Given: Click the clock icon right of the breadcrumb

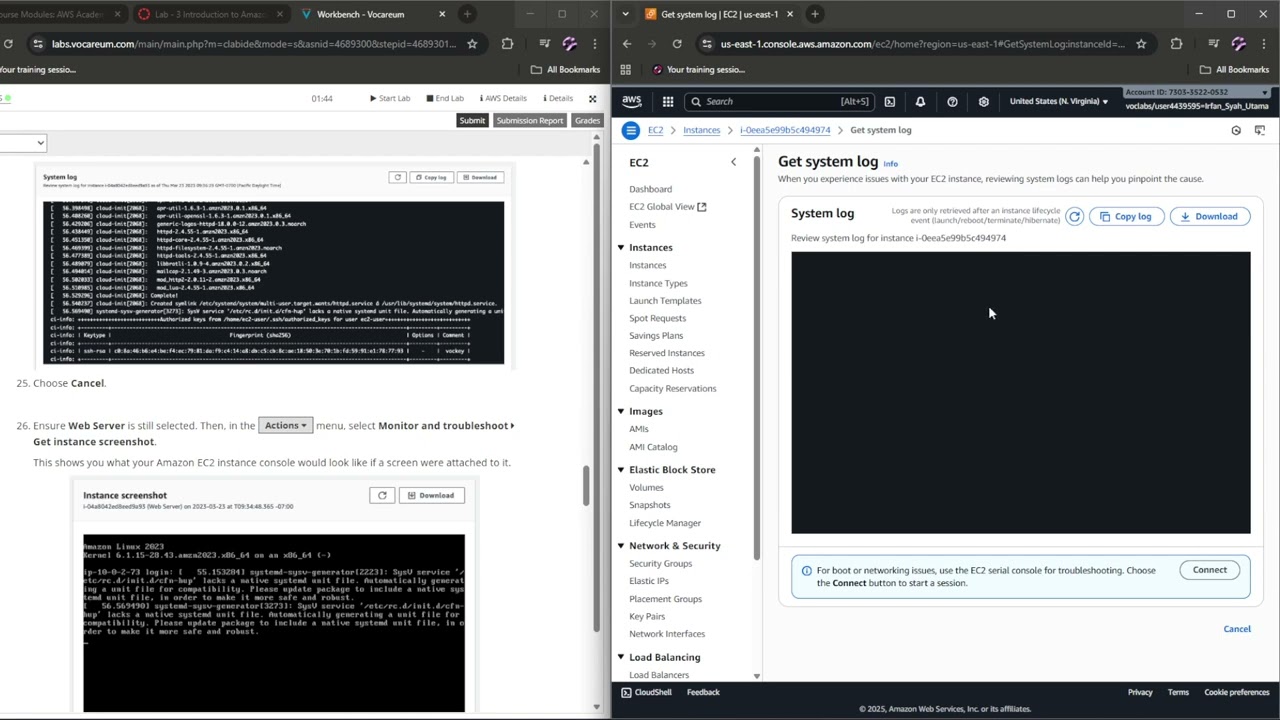Looking at the screenshot, I should pos(1236,130).
